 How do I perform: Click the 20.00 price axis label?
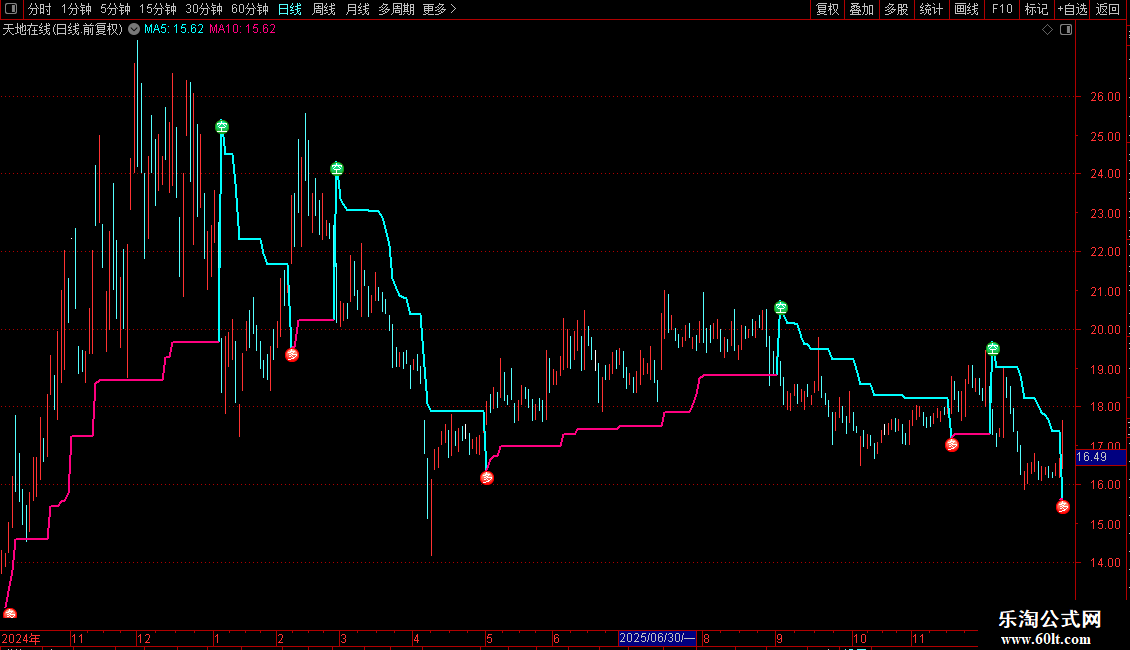click(1105, 330)
